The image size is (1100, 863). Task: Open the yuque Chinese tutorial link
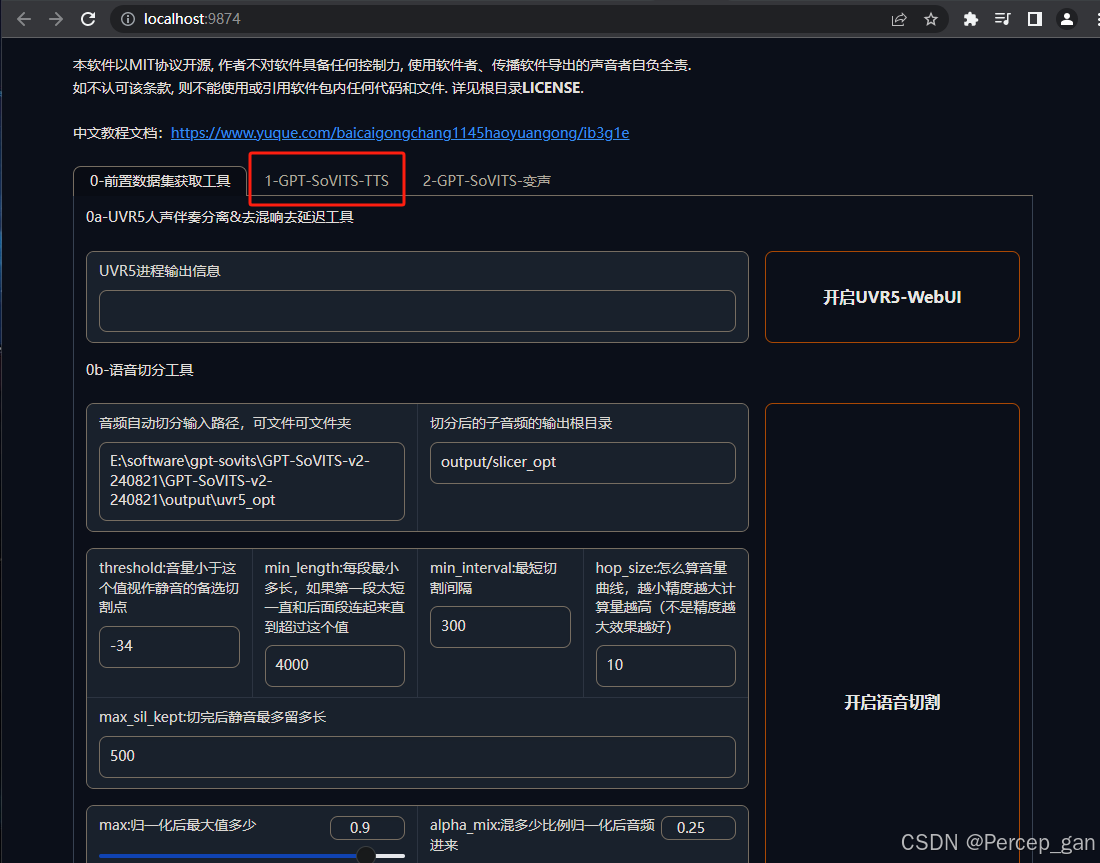point(400,133)
